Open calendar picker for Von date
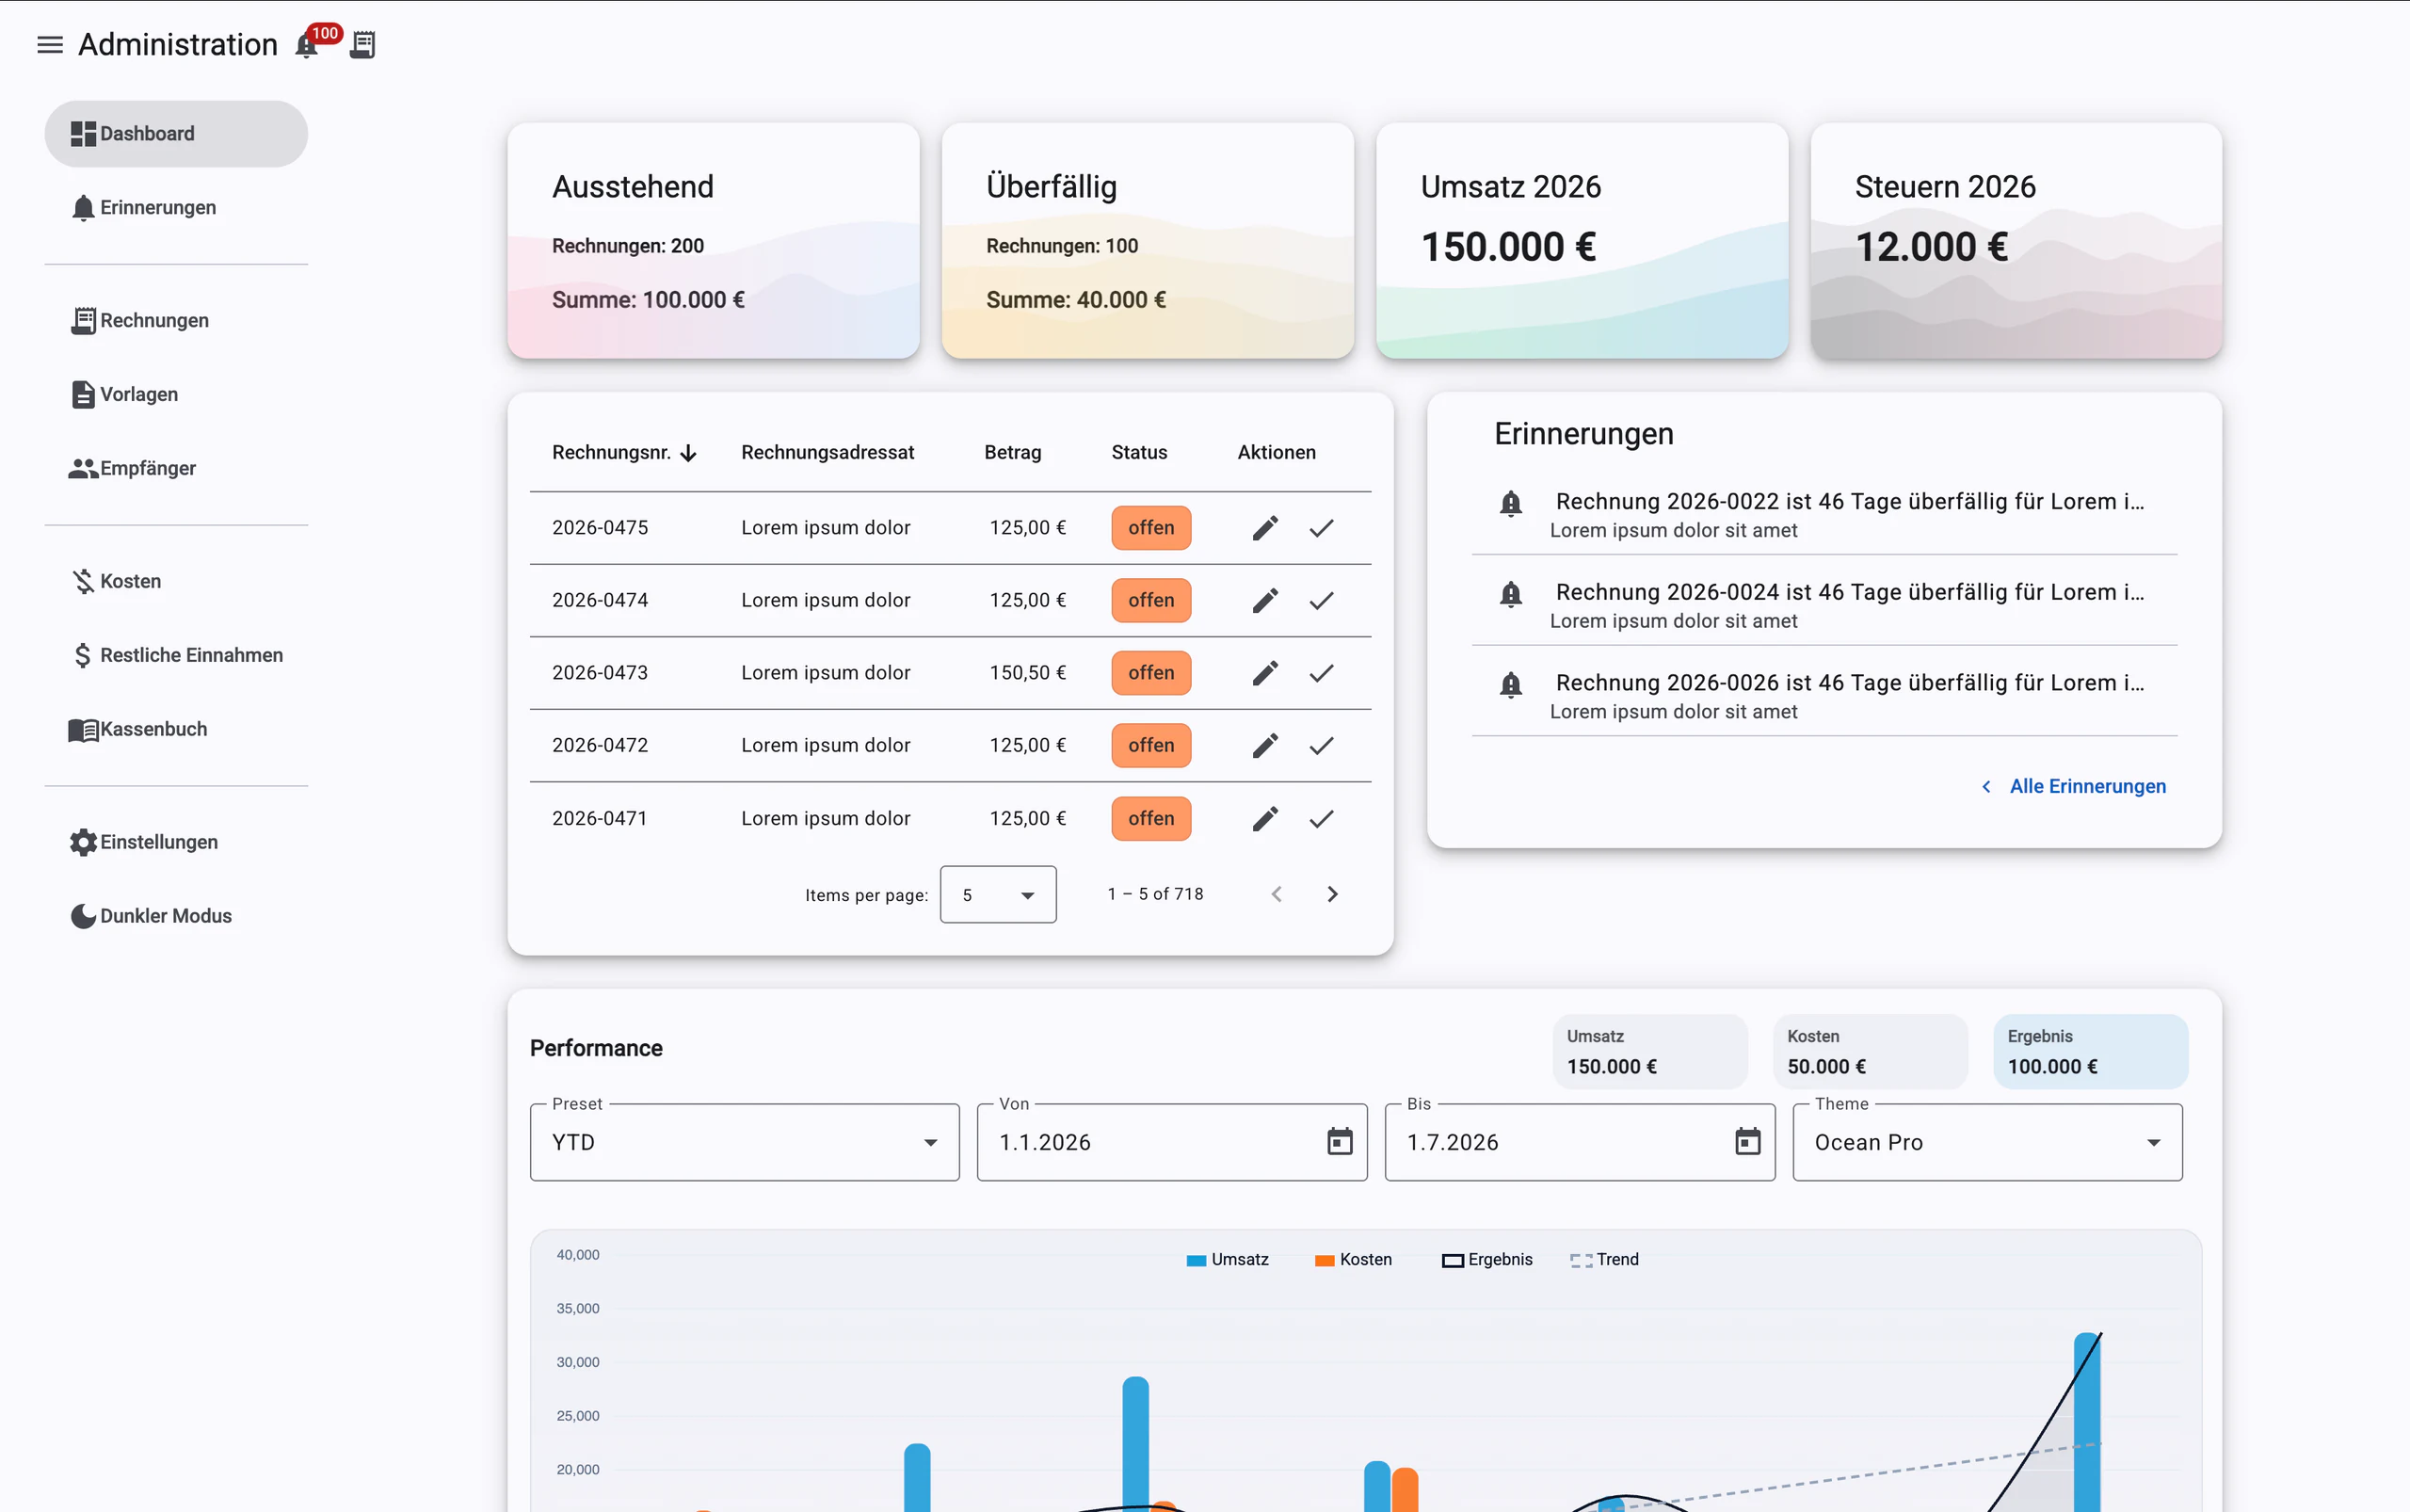This screenshot has height=1512, width=2410. pyautogui.click(x=1339, y=1142)
